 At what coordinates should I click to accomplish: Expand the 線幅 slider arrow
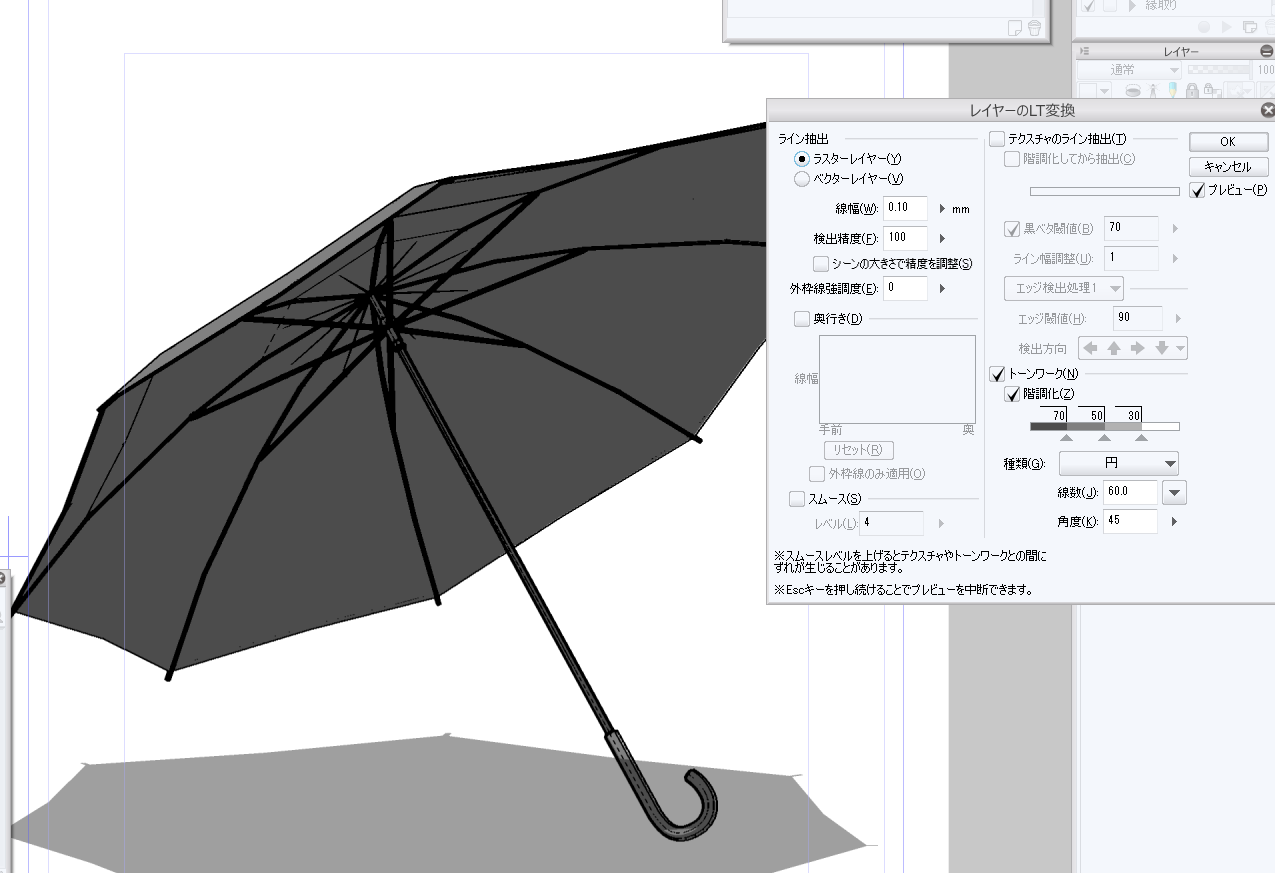pos(942,209)
